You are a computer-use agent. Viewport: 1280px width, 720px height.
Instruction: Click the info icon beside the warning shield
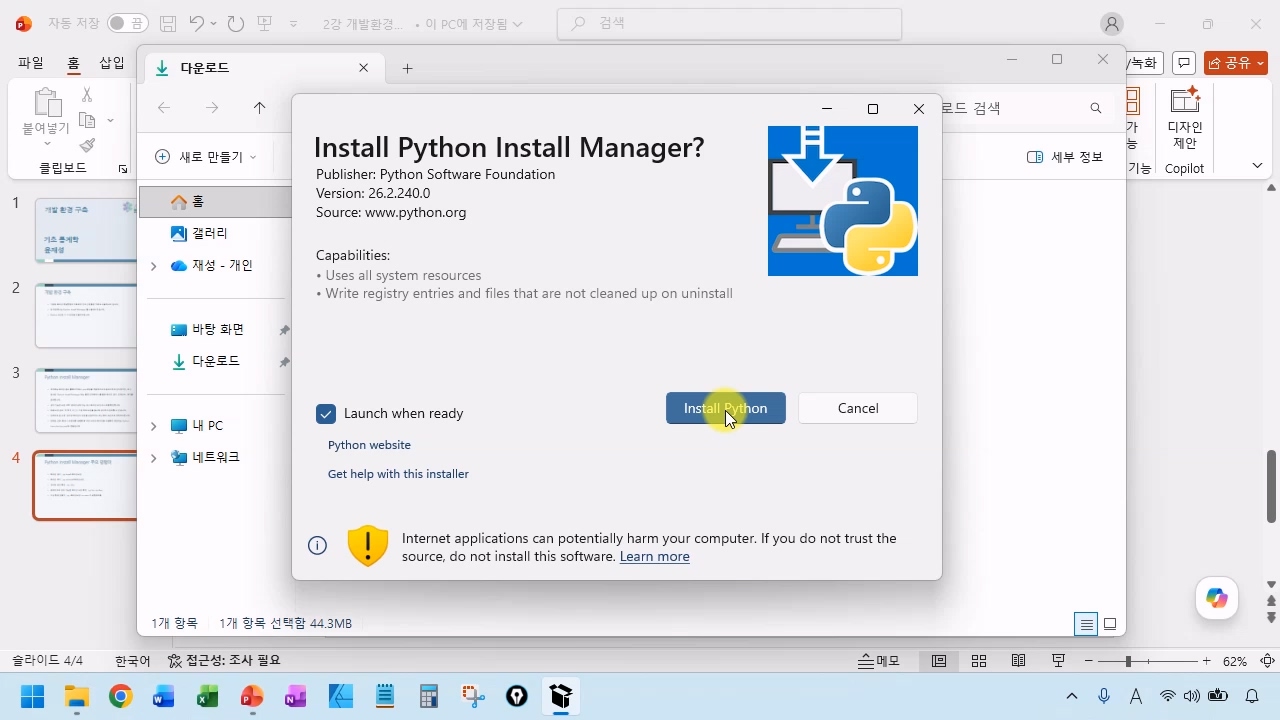coord(318,546)
